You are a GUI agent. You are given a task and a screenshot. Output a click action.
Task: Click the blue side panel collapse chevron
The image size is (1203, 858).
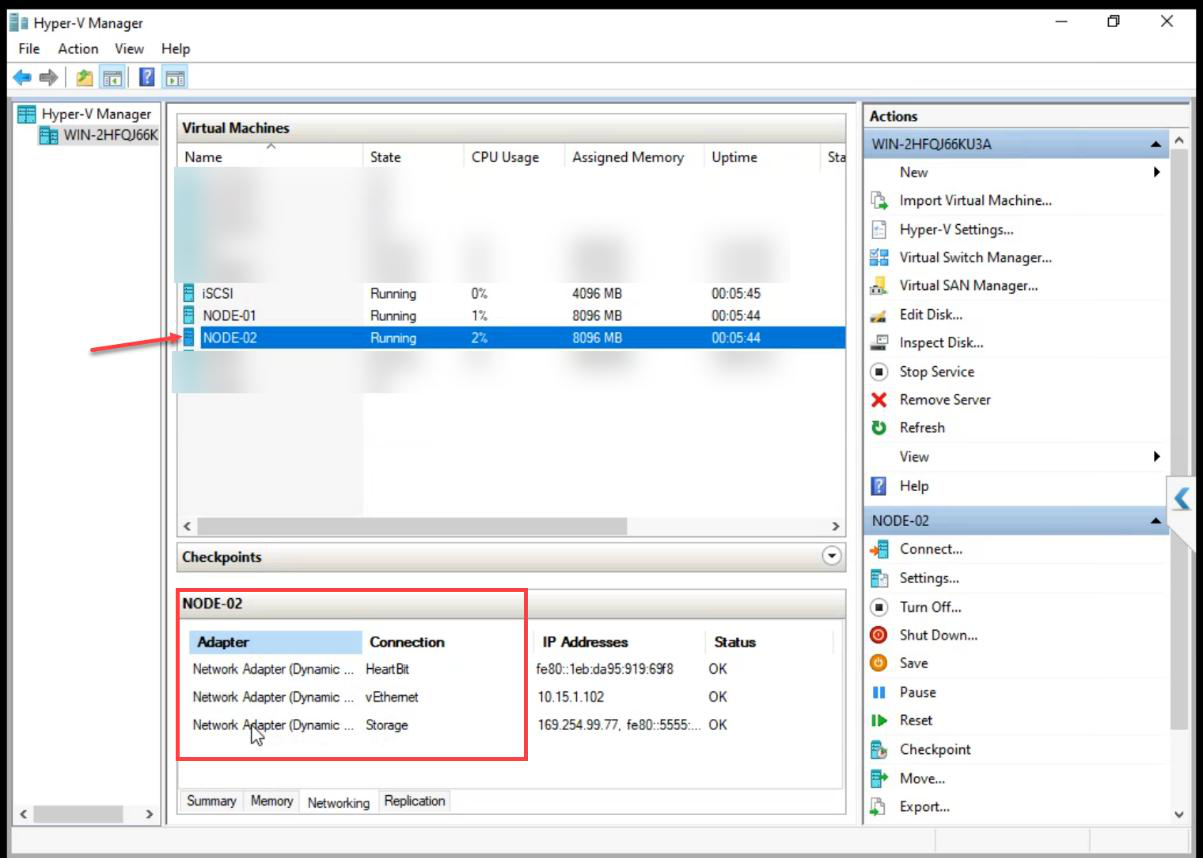1182,498
